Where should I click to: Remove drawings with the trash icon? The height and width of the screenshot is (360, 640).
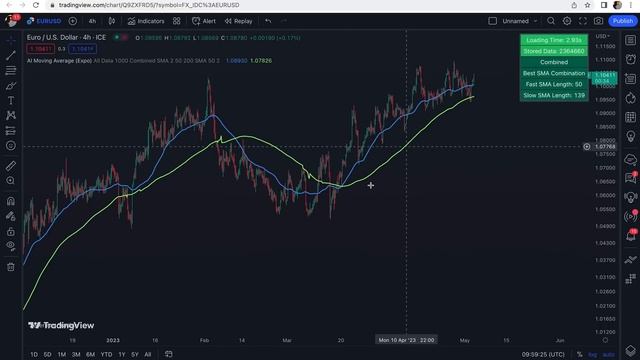[11, 267]
